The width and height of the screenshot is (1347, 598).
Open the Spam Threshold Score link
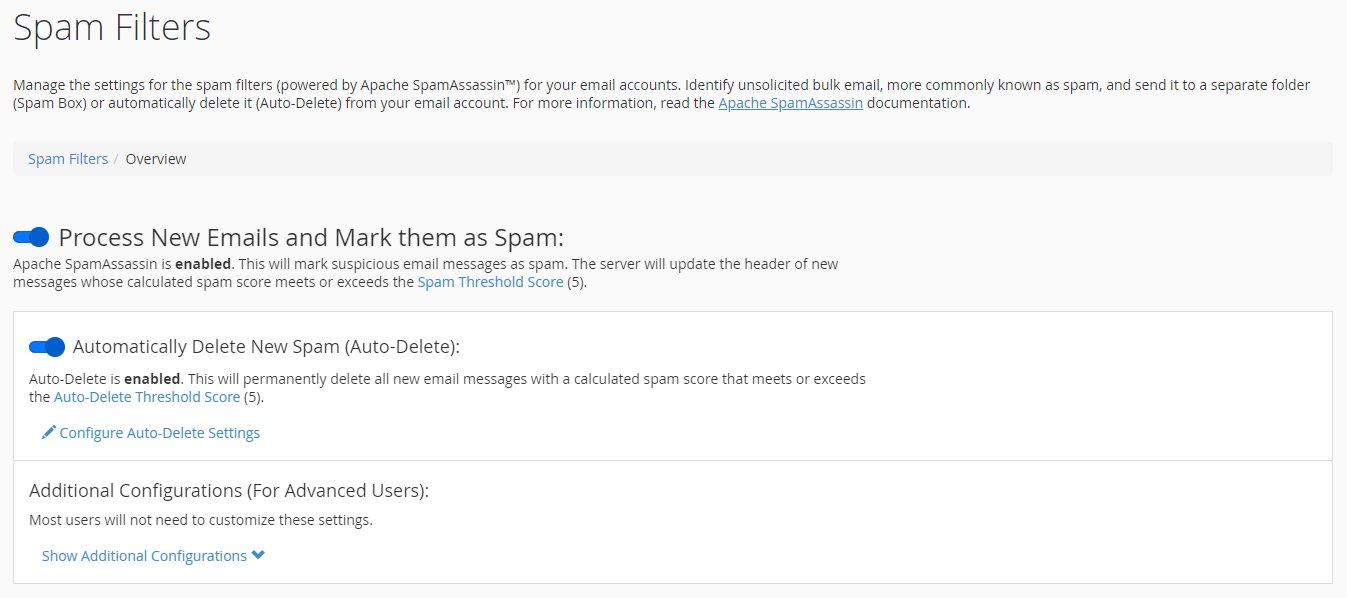click(490, 282)
